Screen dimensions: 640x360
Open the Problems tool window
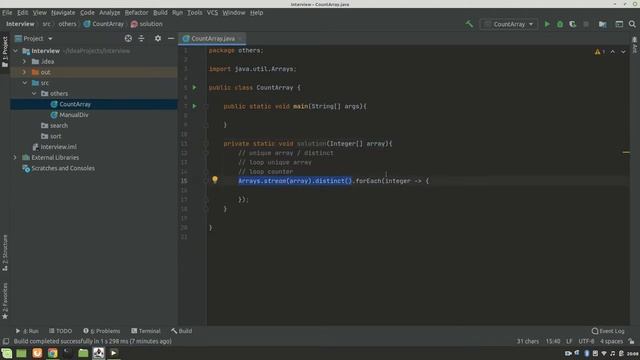[102, 331]
